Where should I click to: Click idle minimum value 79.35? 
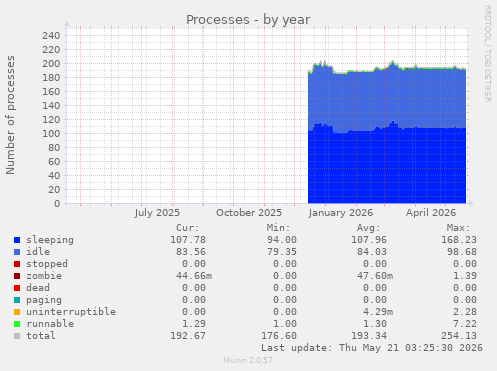point(282,252)
